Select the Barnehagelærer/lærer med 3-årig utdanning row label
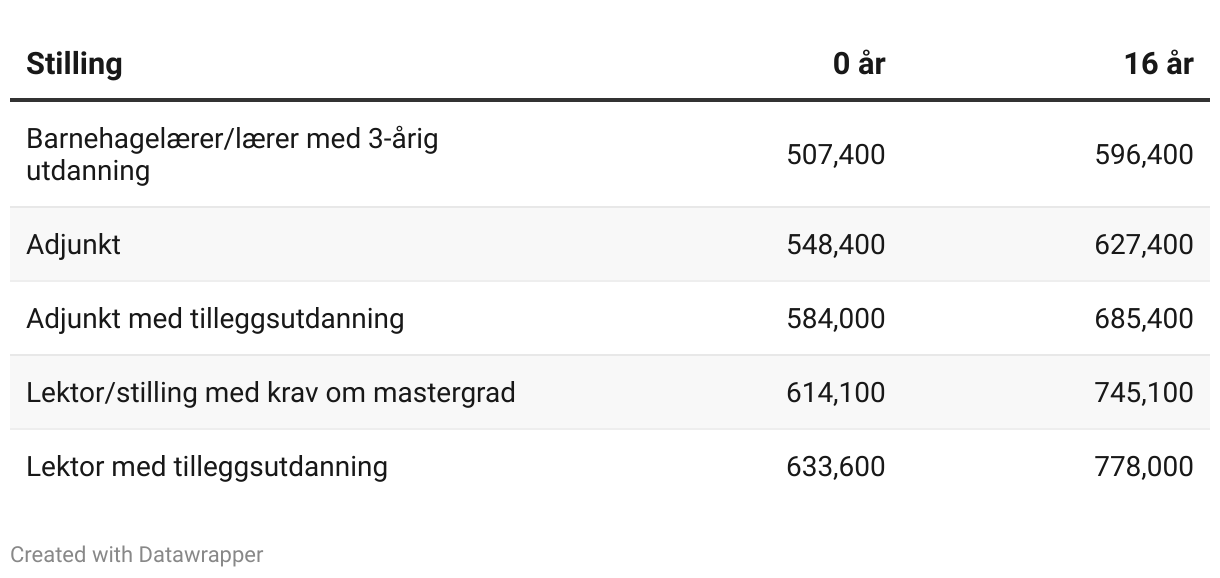Image resolution: width=1220 pixels, height=578 pixels. click(x=232, y=154)
